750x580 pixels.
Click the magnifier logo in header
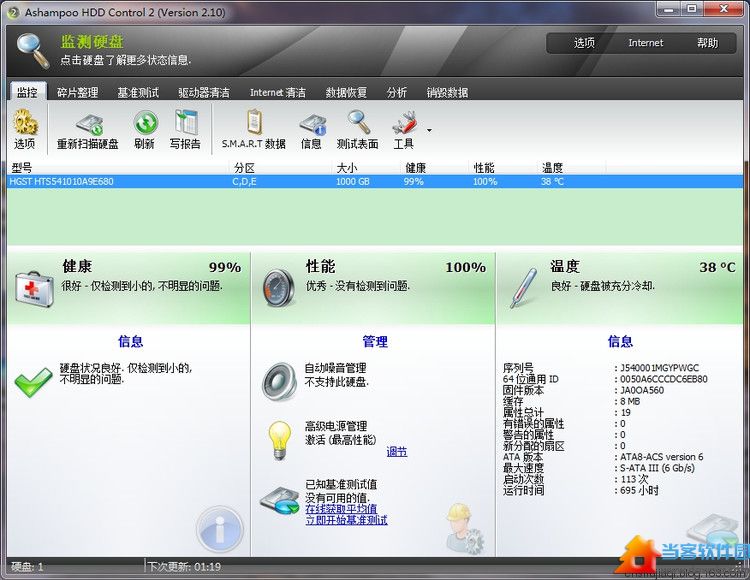33,50
